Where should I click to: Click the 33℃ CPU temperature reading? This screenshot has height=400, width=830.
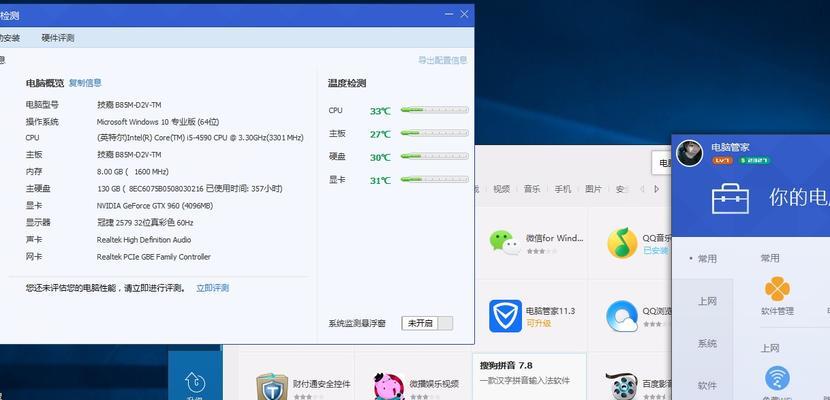(x=380, y=111)
